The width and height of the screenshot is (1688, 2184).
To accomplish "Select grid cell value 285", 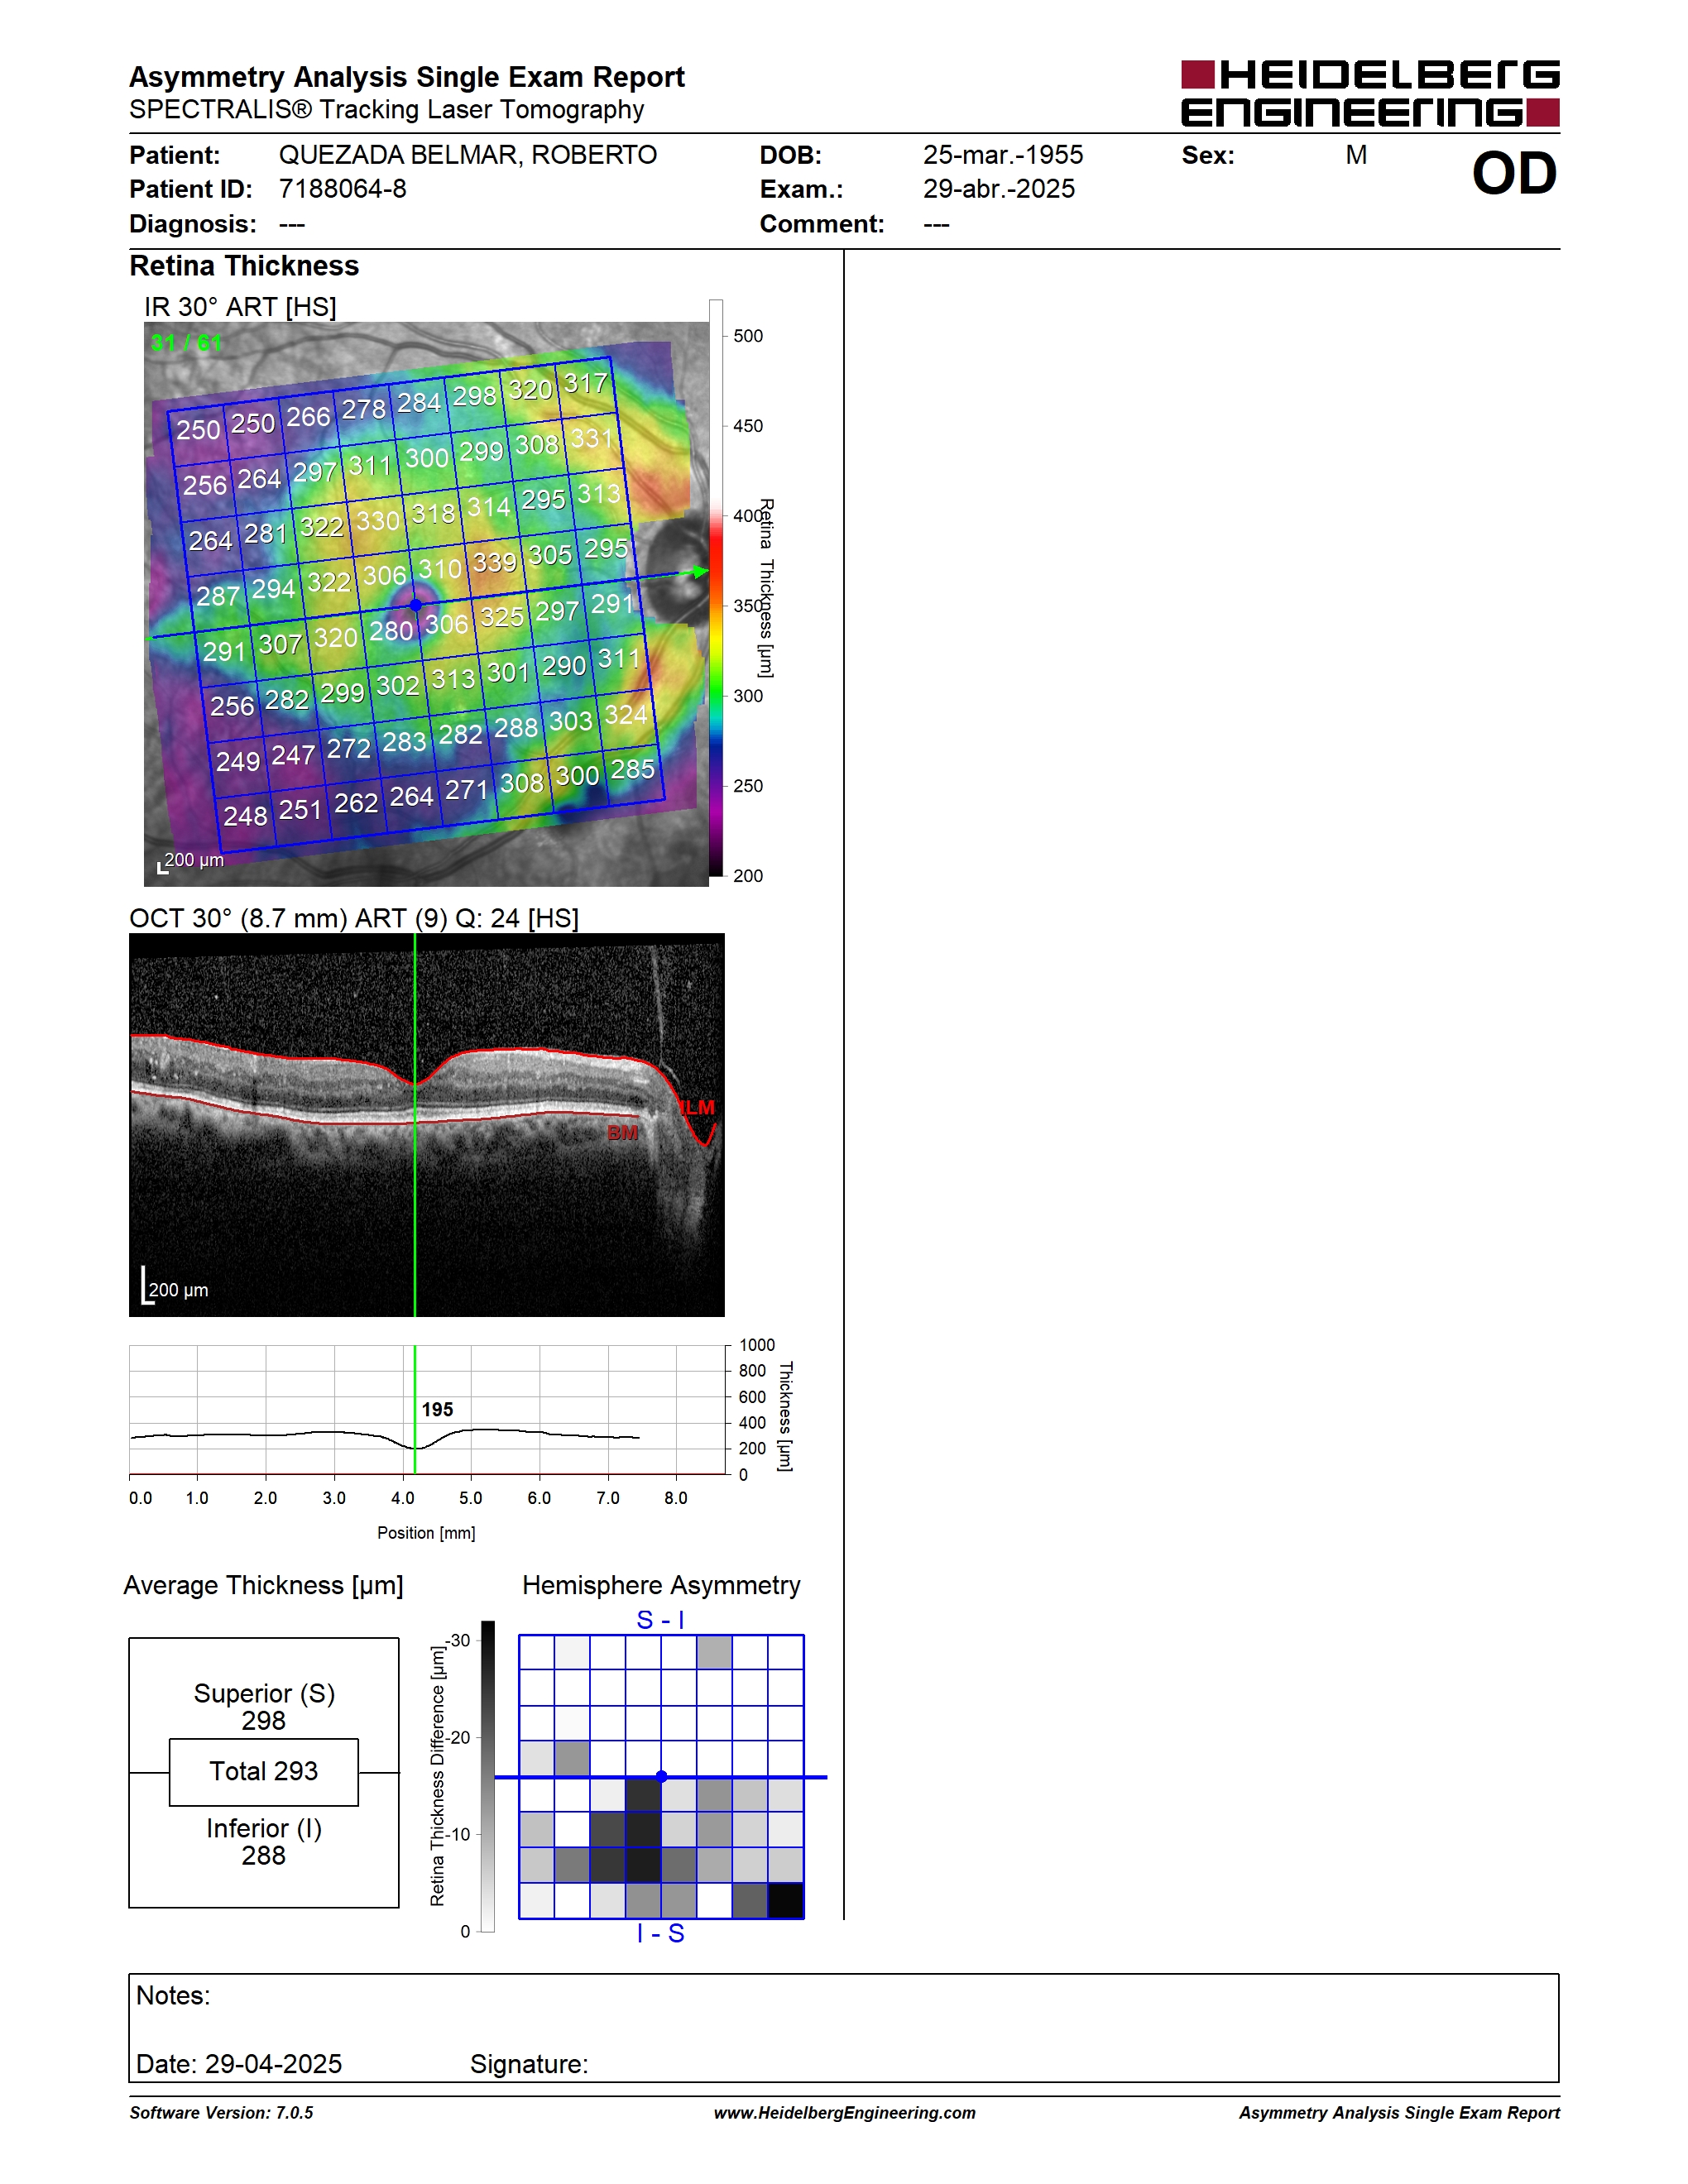I will click(x=633, y=769).
